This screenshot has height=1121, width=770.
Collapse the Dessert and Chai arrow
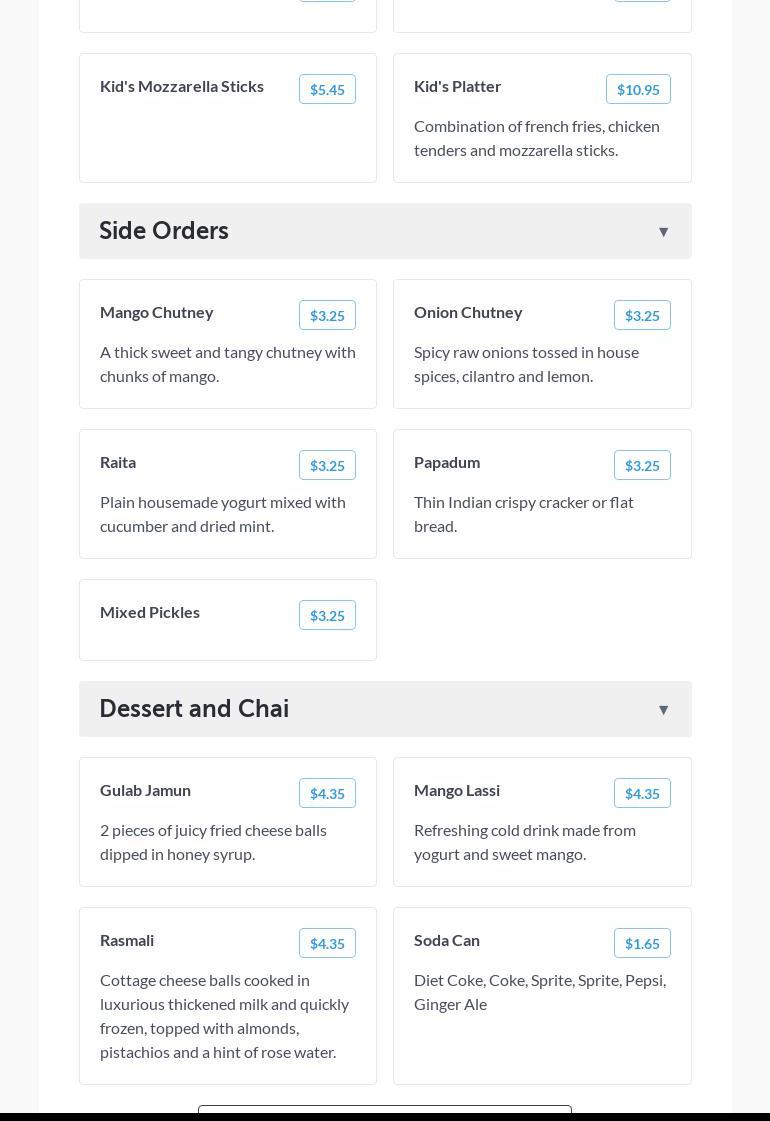tap(663, 710)
